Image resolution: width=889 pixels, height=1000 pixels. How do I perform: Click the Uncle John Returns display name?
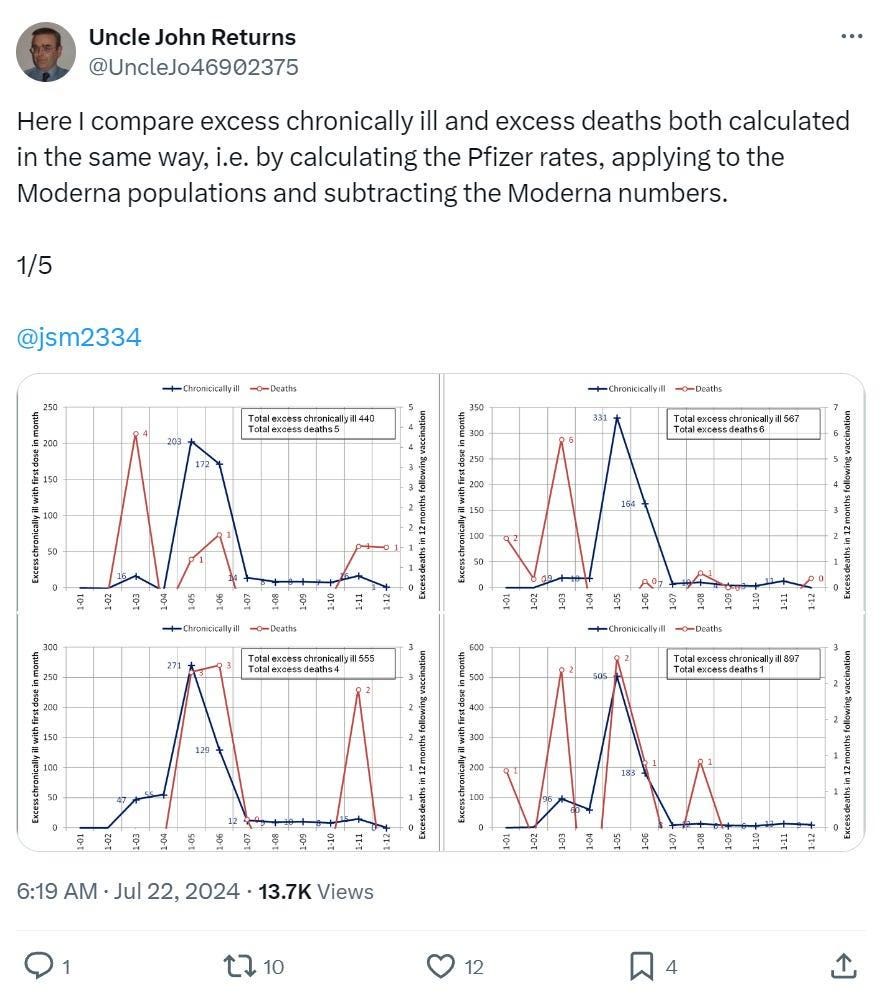pos(192,36)
